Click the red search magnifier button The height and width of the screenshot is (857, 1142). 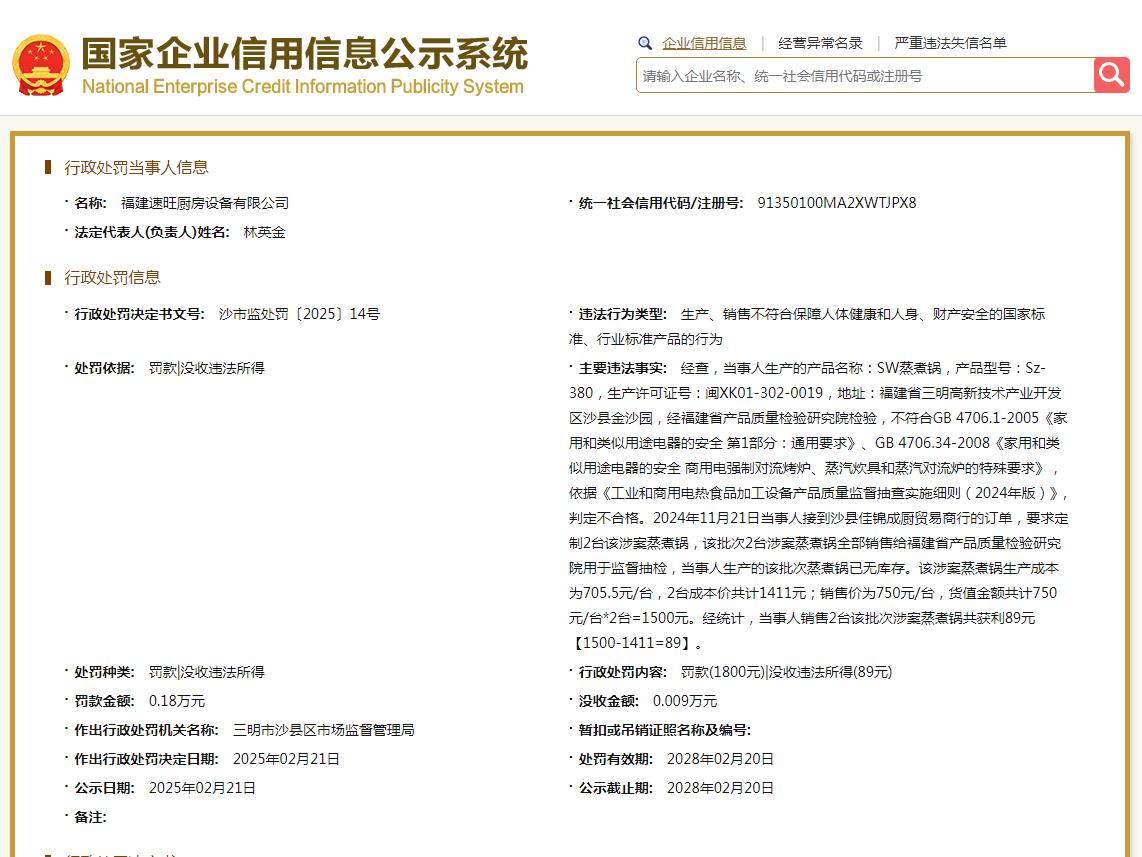coord(1111,75)
